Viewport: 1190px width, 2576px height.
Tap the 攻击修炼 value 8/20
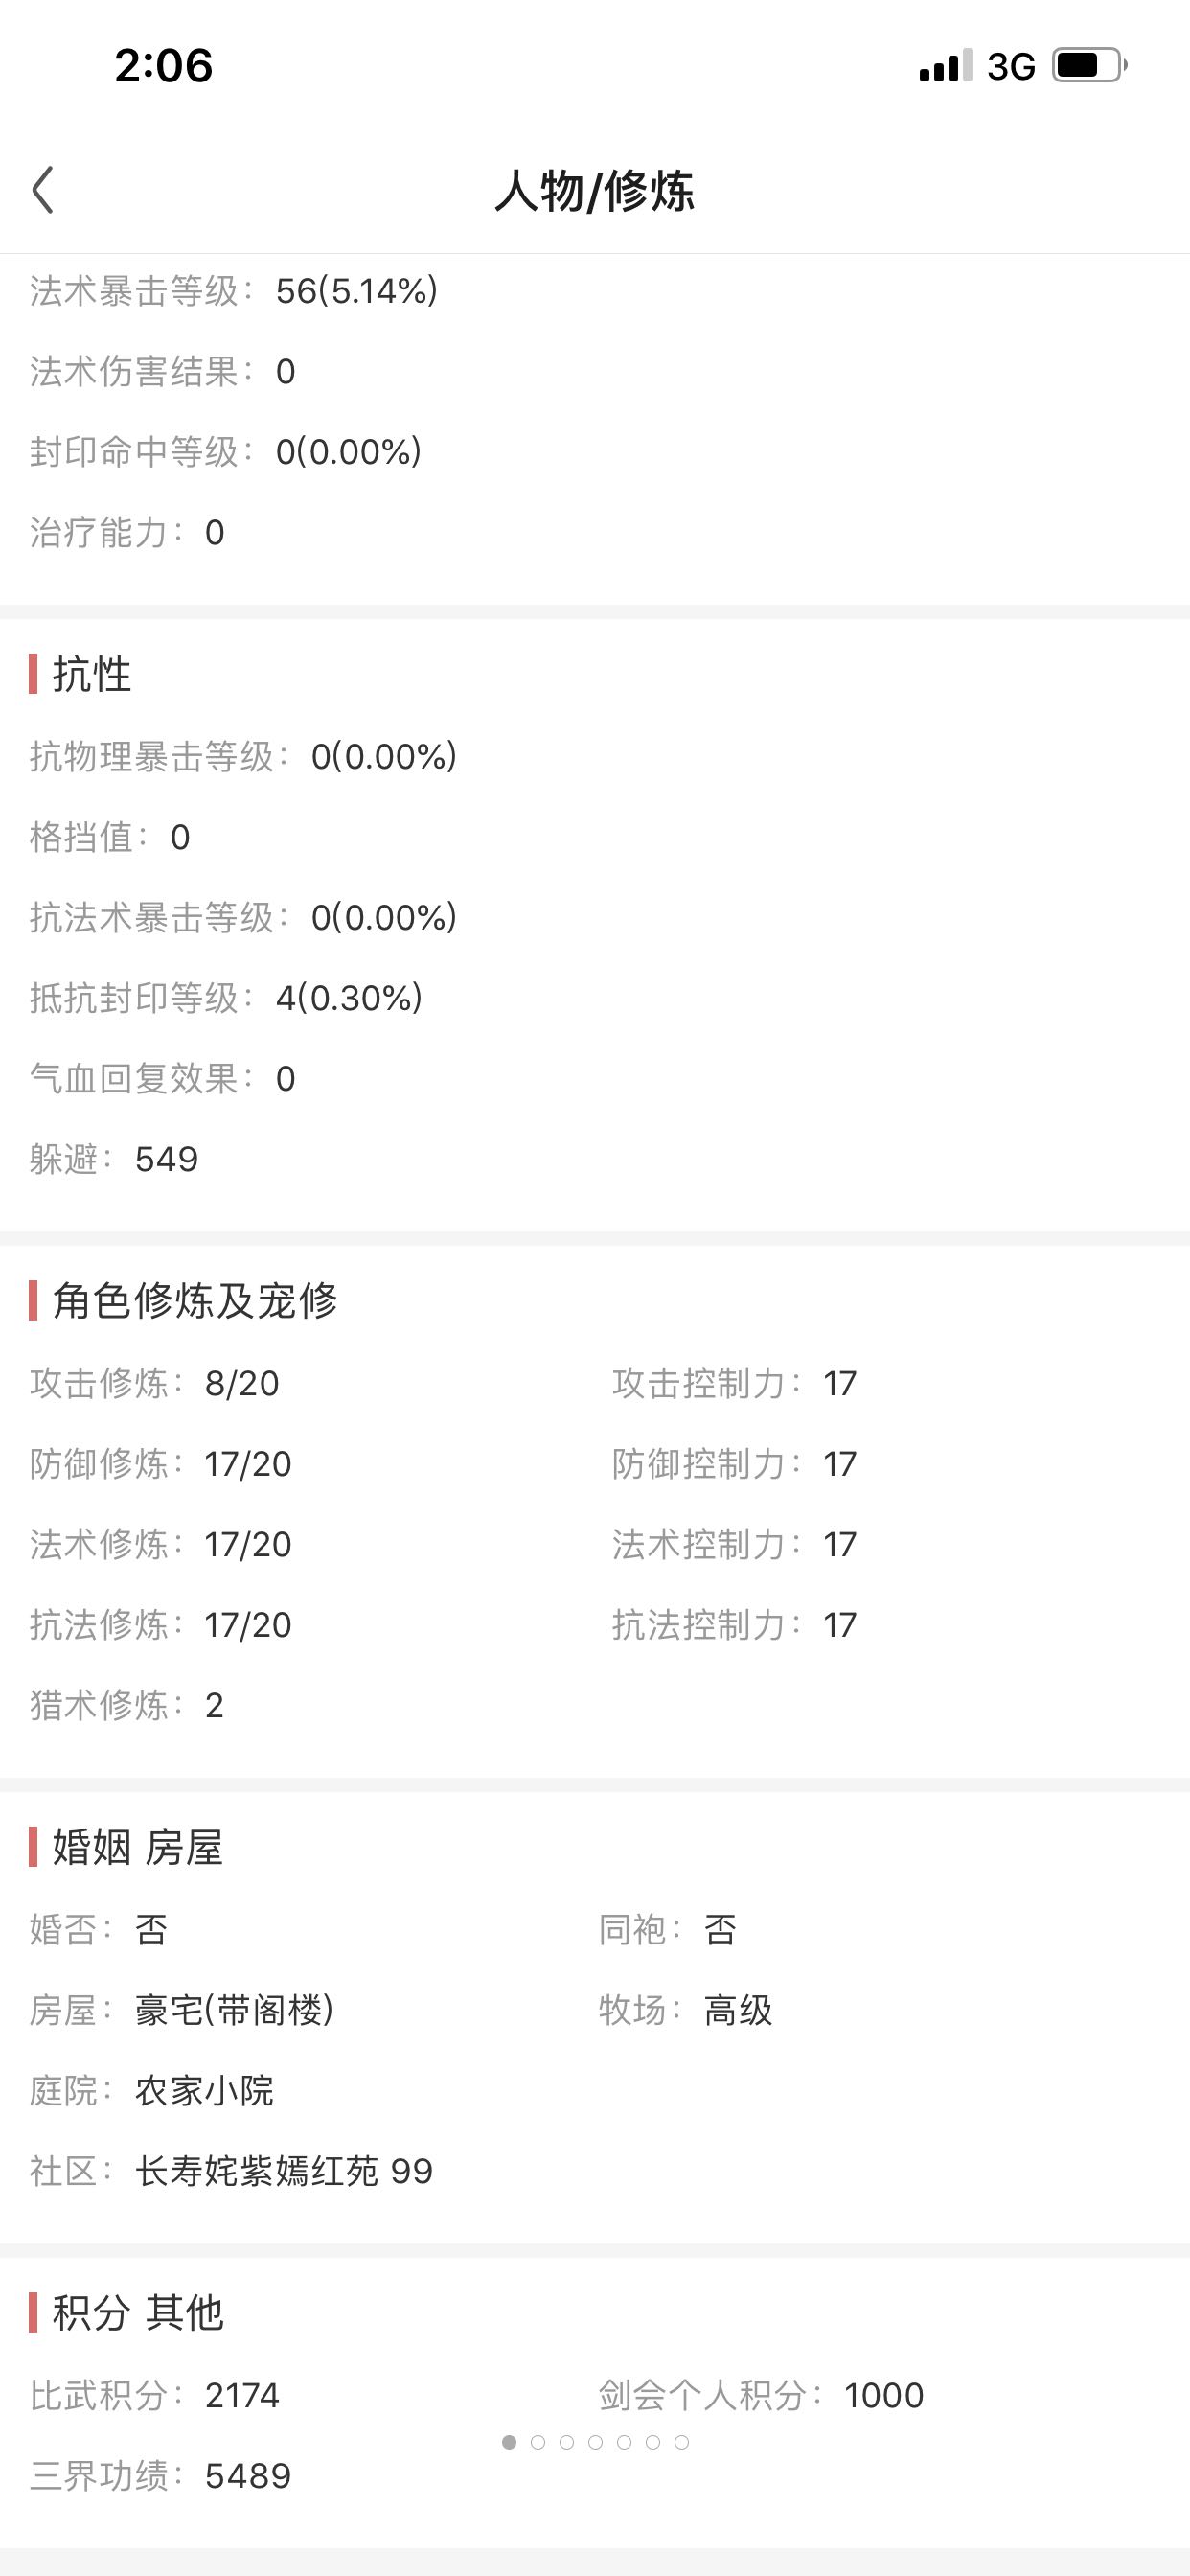click(242, 1383)
